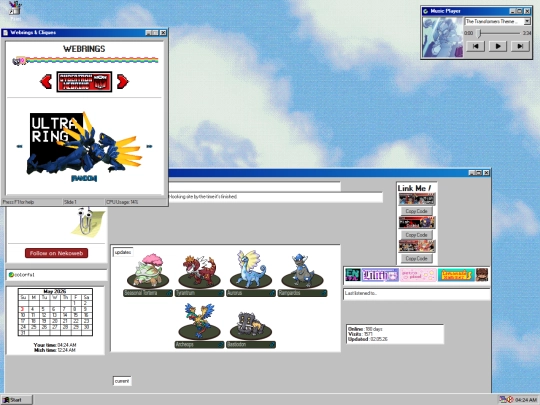The width and height of the screenshot is (540, 405).
Task: Open the song selection dropdown in Music Player
Action: pos(527,21)
